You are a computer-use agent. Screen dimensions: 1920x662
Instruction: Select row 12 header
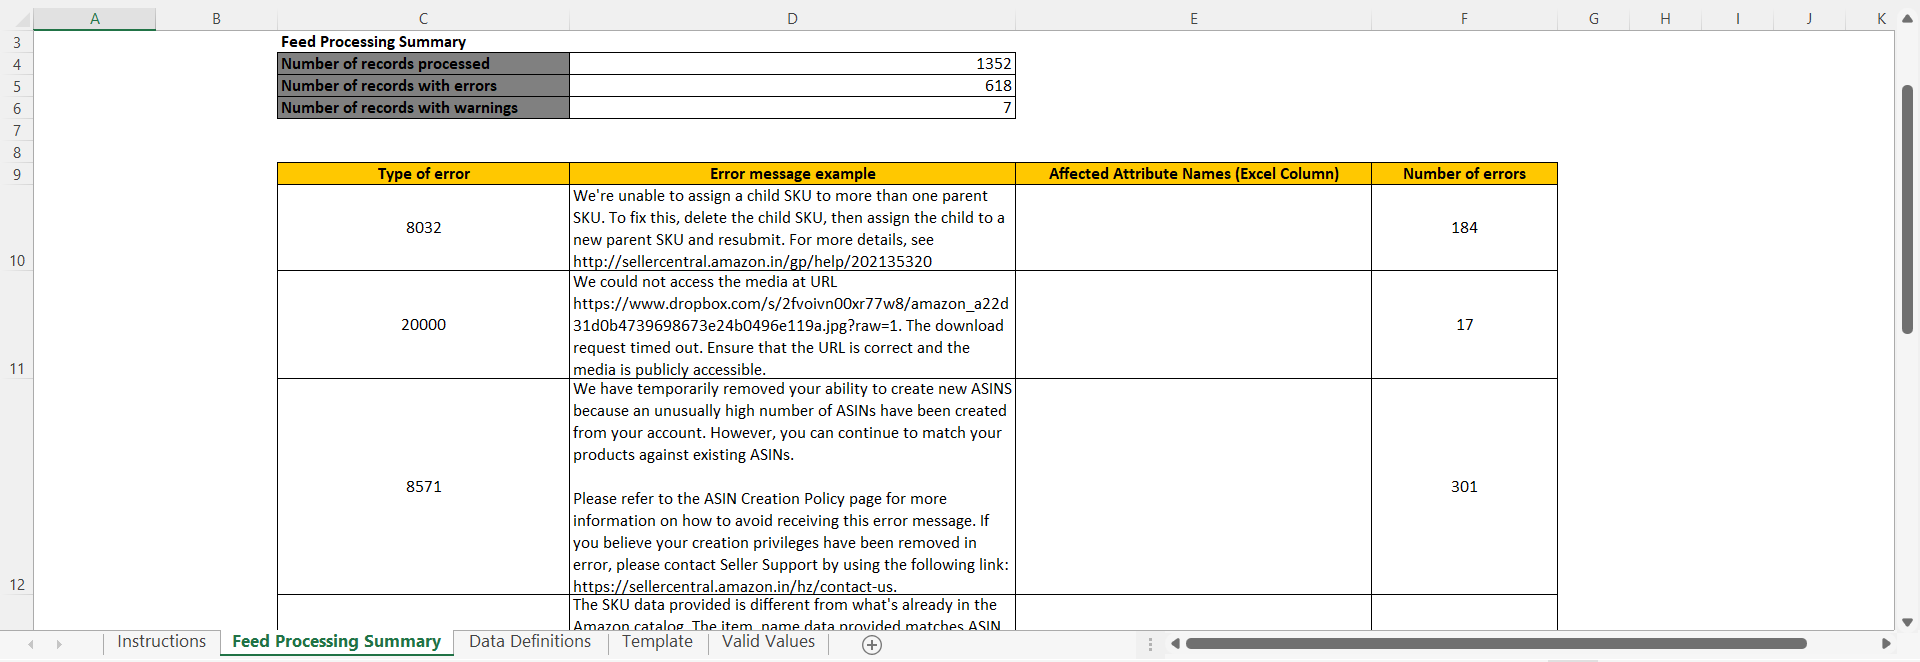(17, 487)
